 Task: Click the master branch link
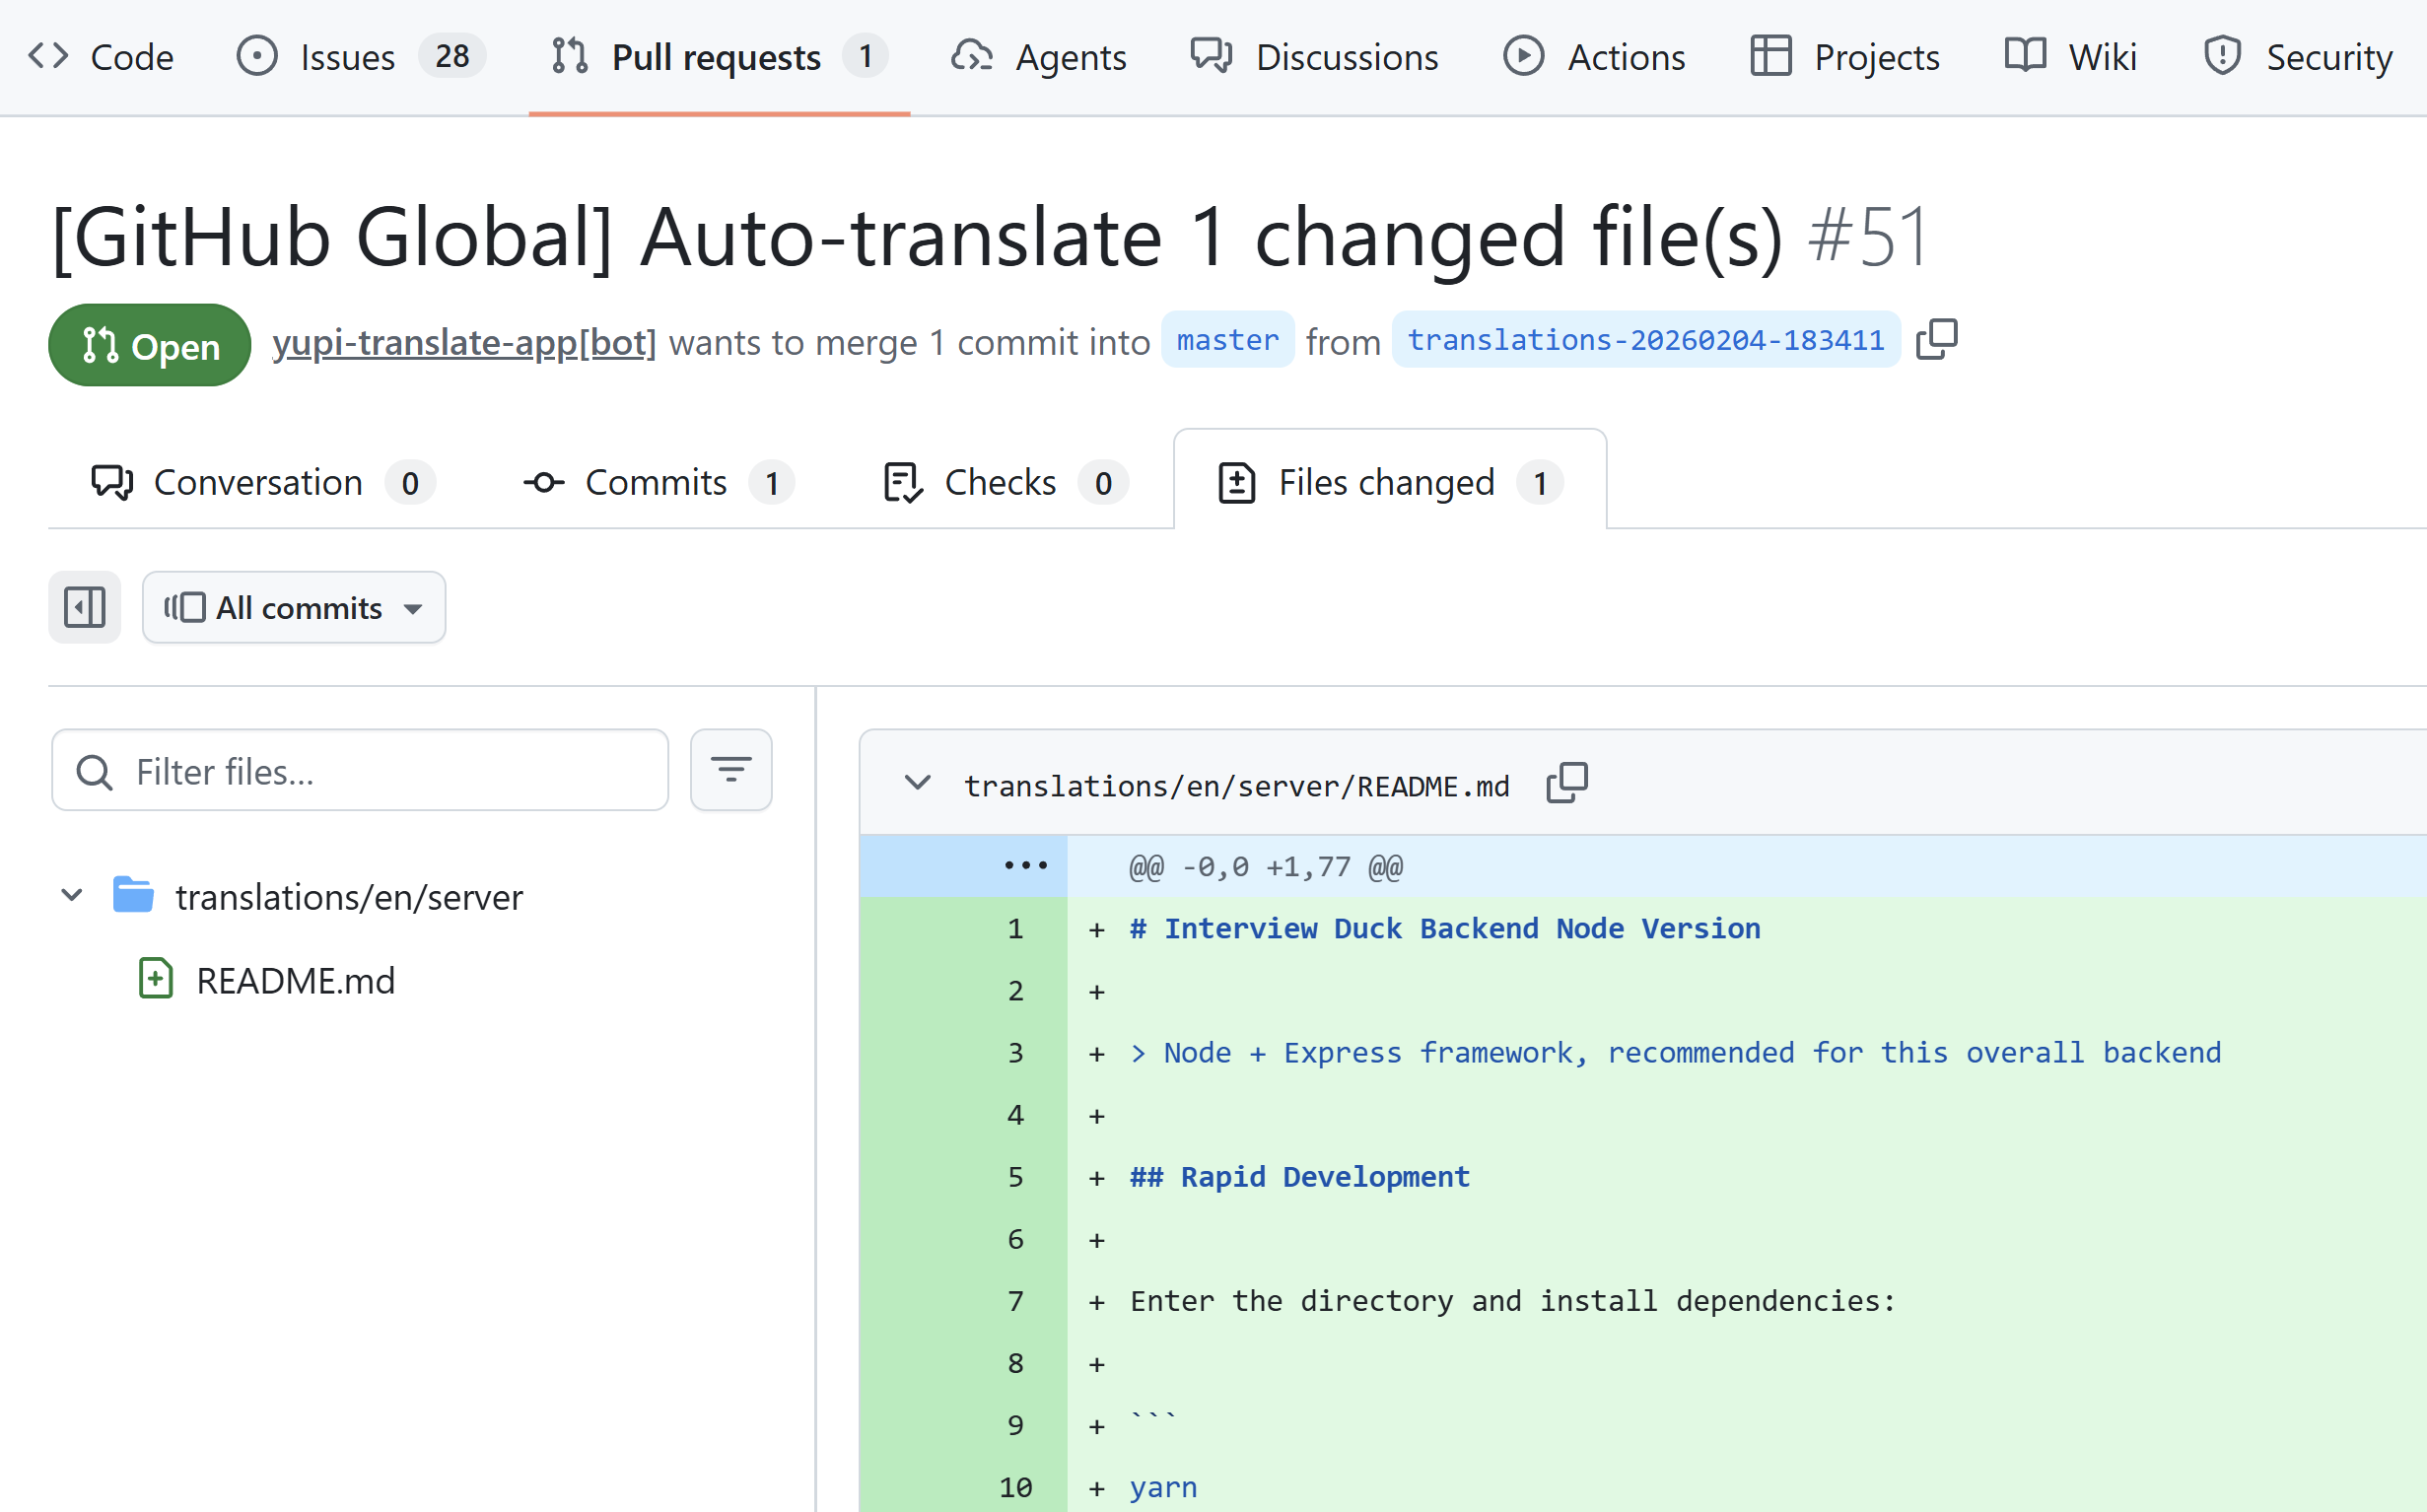click(1227, 341)
